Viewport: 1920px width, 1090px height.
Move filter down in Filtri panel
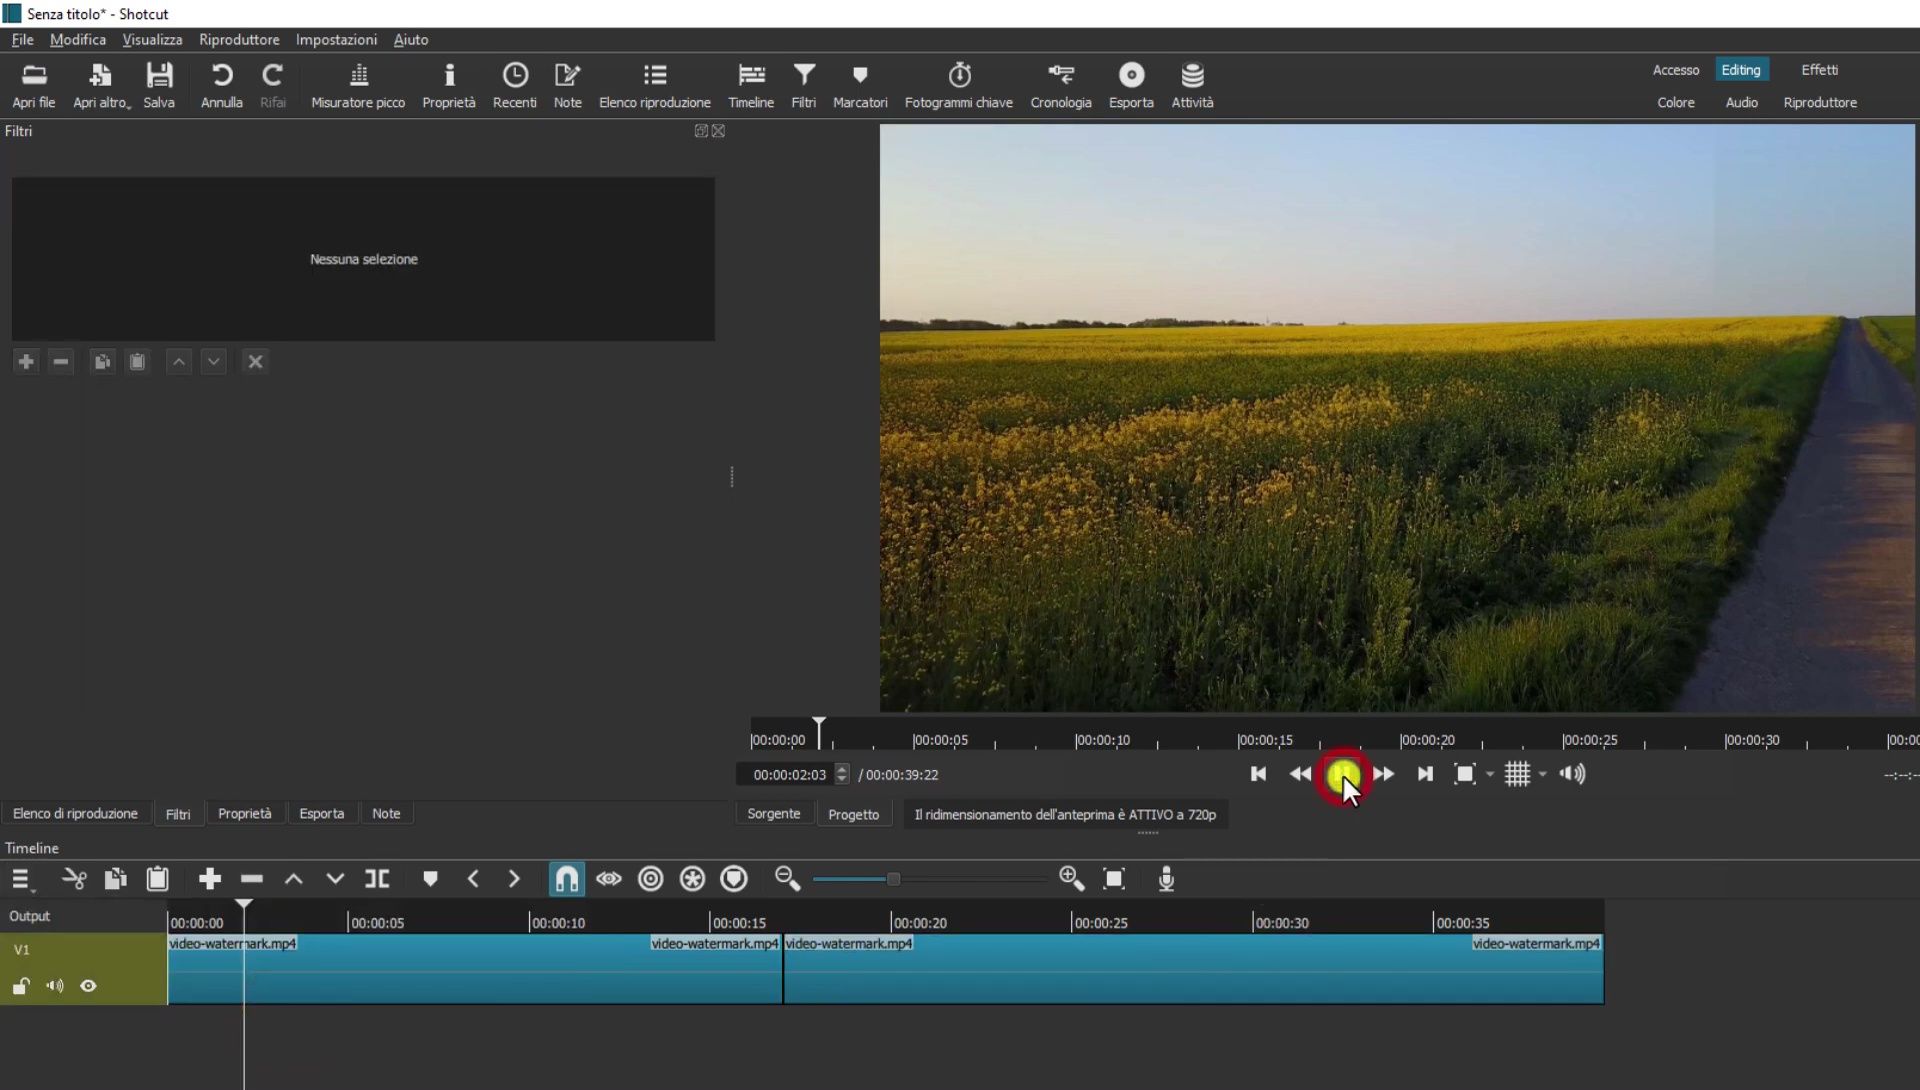214,362
